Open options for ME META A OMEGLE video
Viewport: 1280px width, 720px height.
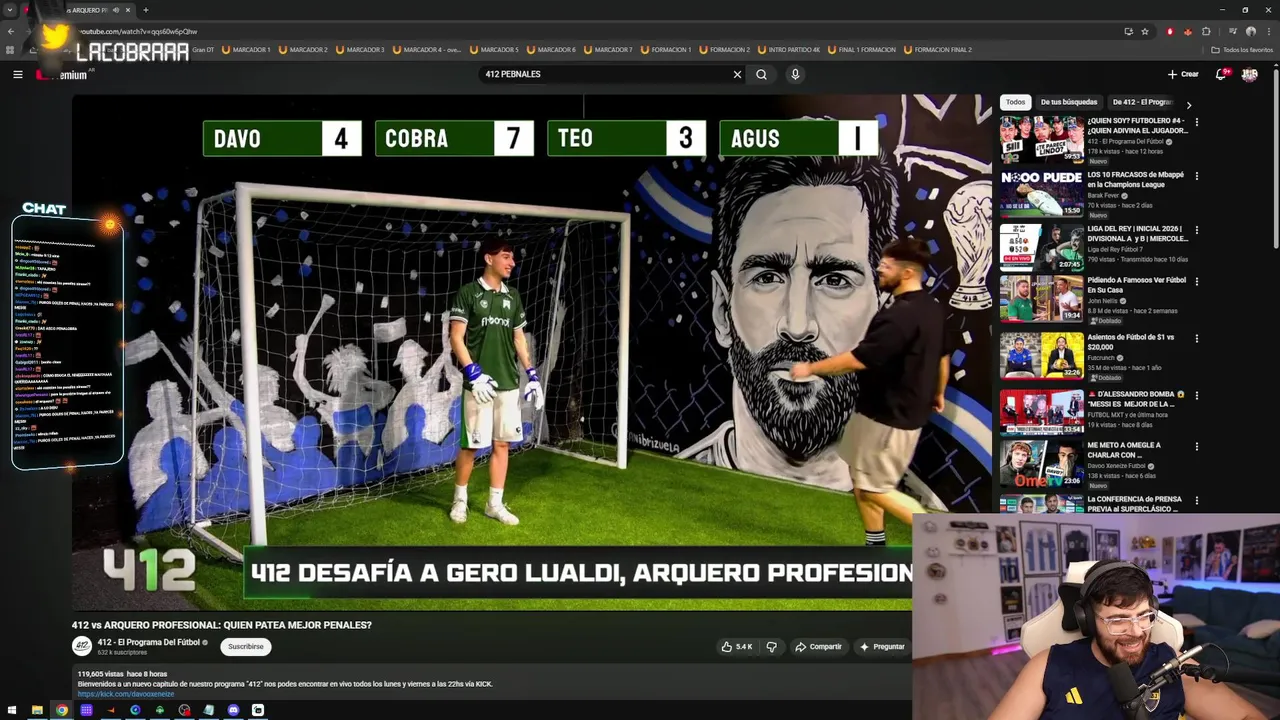[x=1196, y=447]
